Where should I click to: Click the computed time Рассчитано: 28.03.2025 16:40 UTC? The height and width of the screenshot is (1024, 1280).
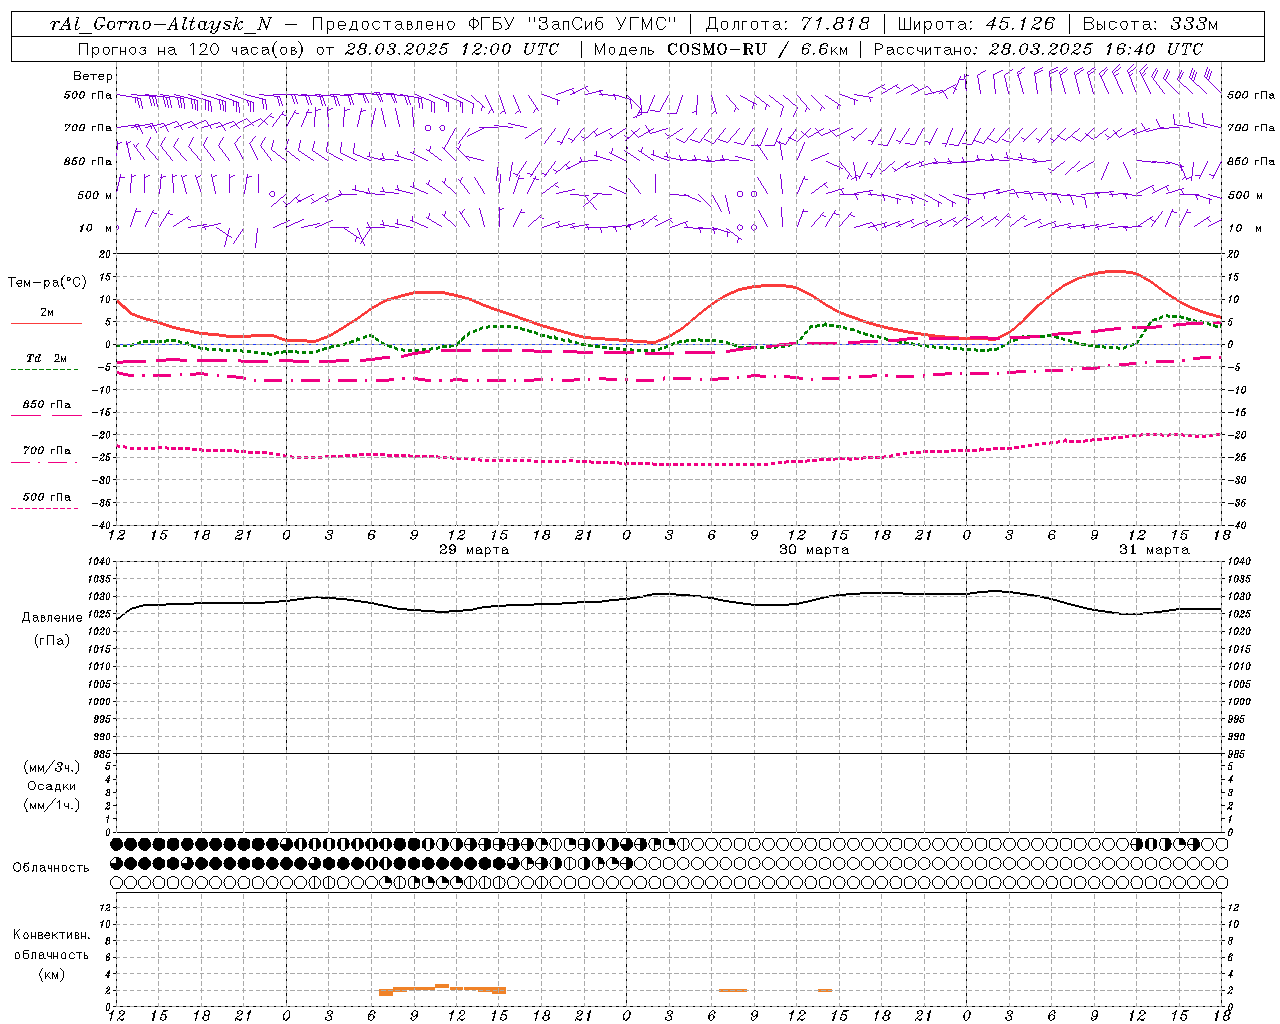pos(1038,49)
